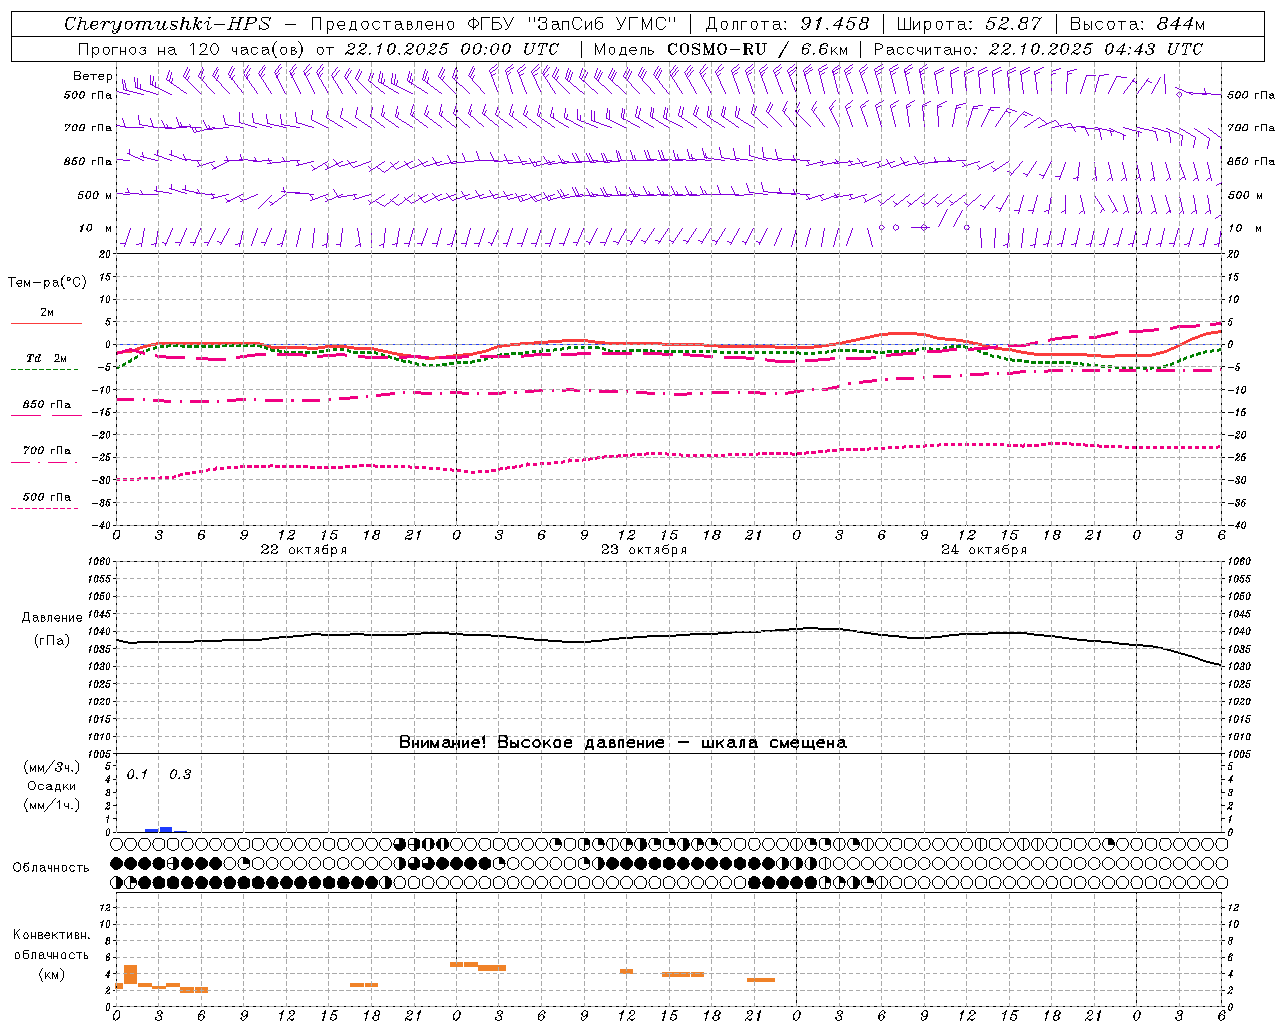Image resolution: width=1280 pixels, height=1024 pixels.
Task: Click the 24 октября date label
Action: (983, 550)
